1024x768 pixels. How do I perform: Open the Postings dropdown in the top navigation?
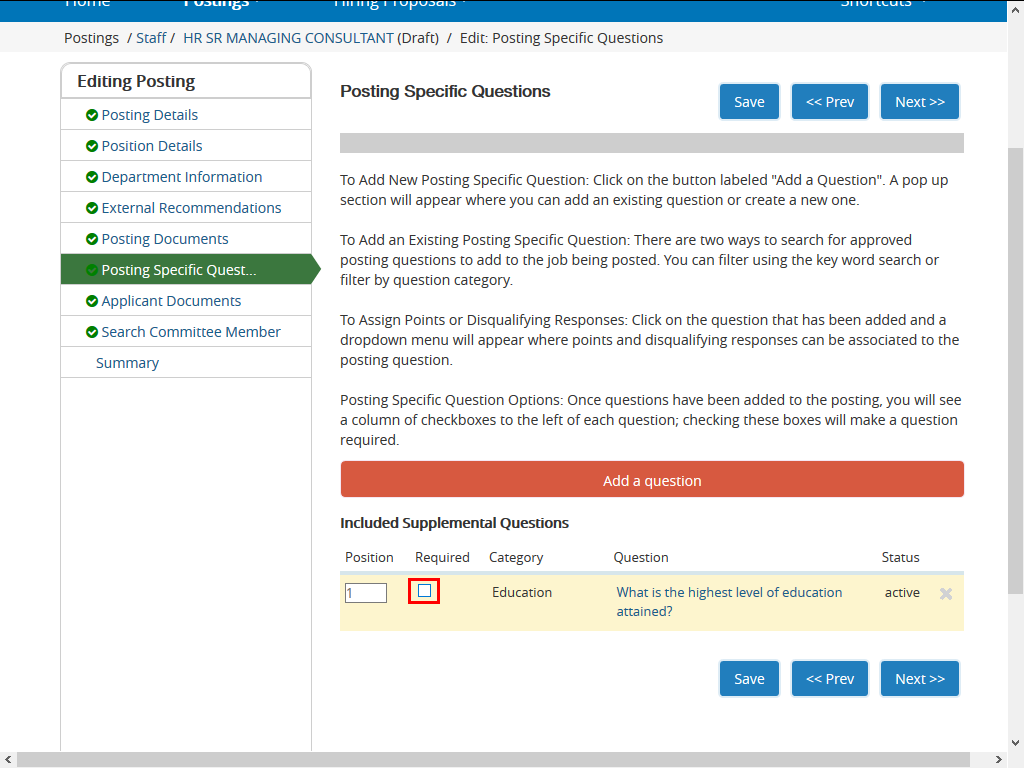pyautogui.click(x=220, y=4)
